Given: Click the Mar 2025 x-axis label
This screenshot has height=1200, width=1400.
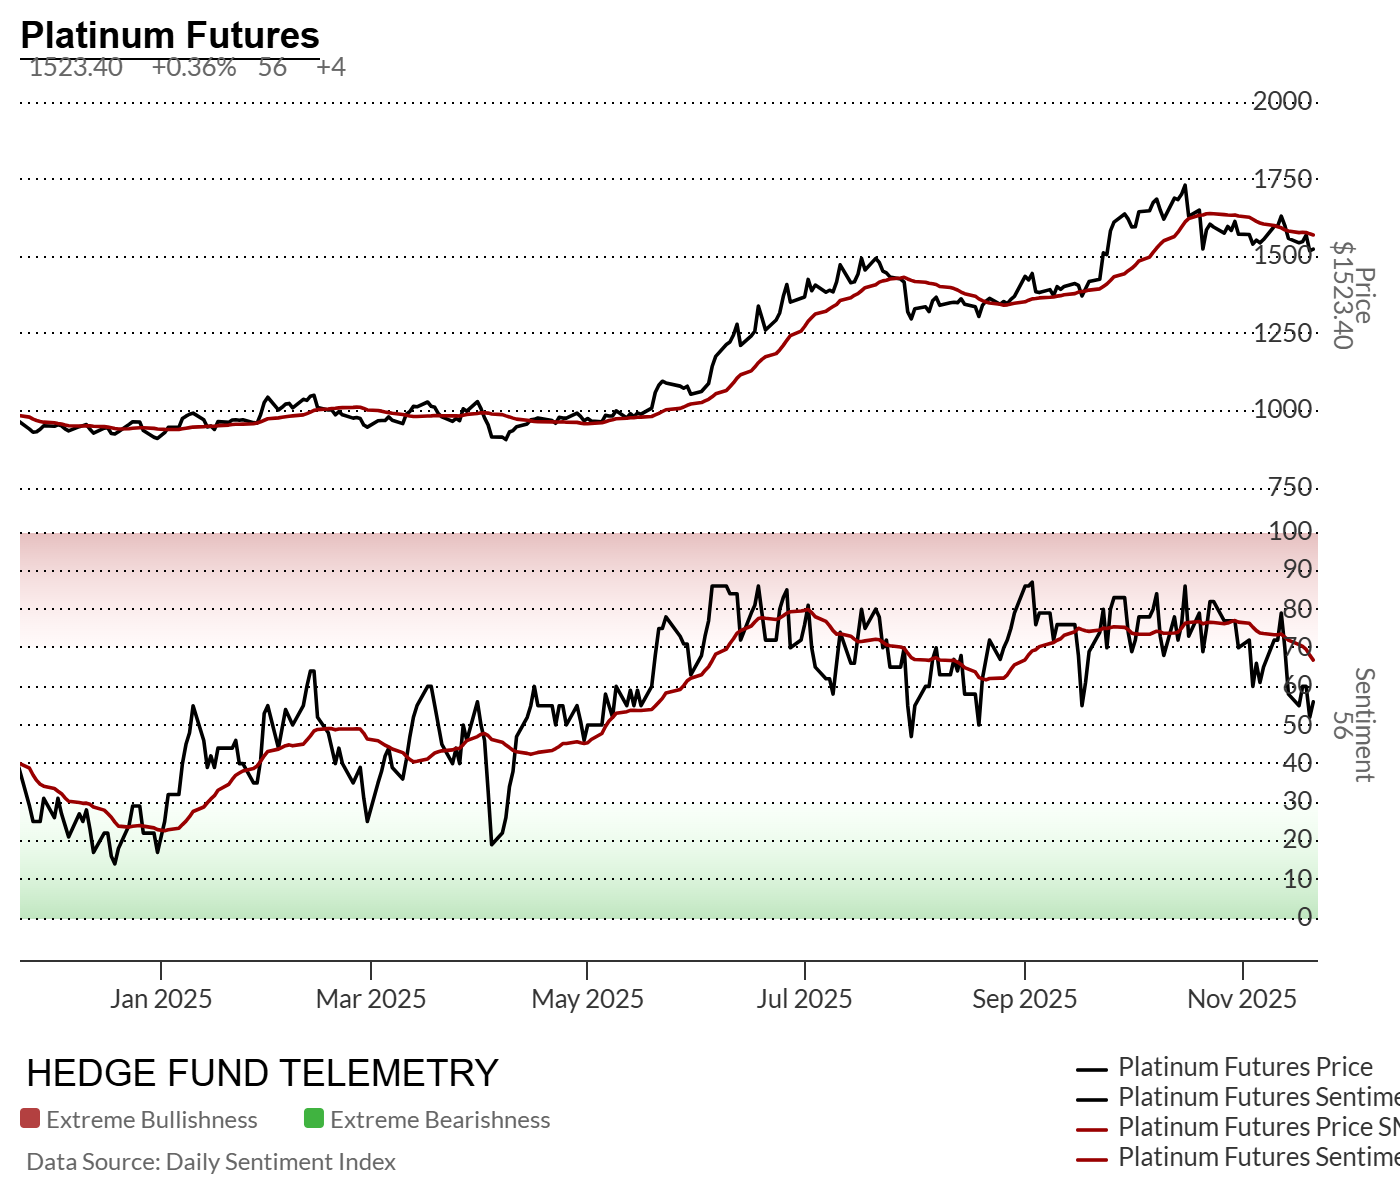Looking at the screenshot, I should pyautogui.click(x=371, y=998).
